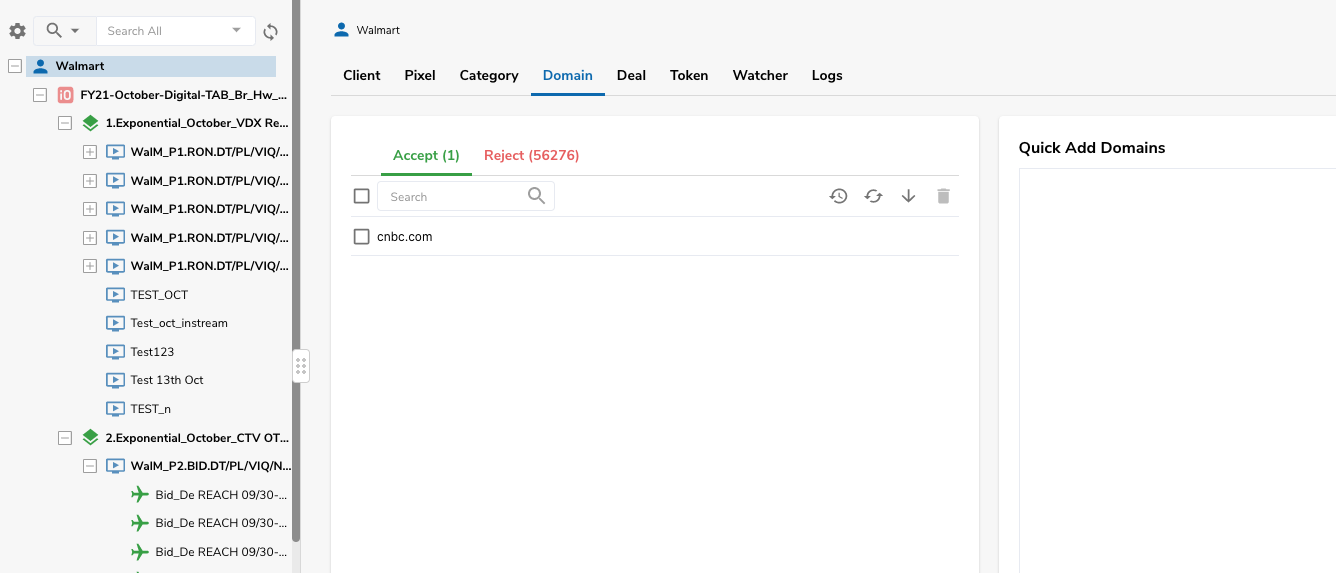This screenshot has width=1336, height=573.
Task: Click the magnifier icon in domain search
Action: (x=537, y=196)
